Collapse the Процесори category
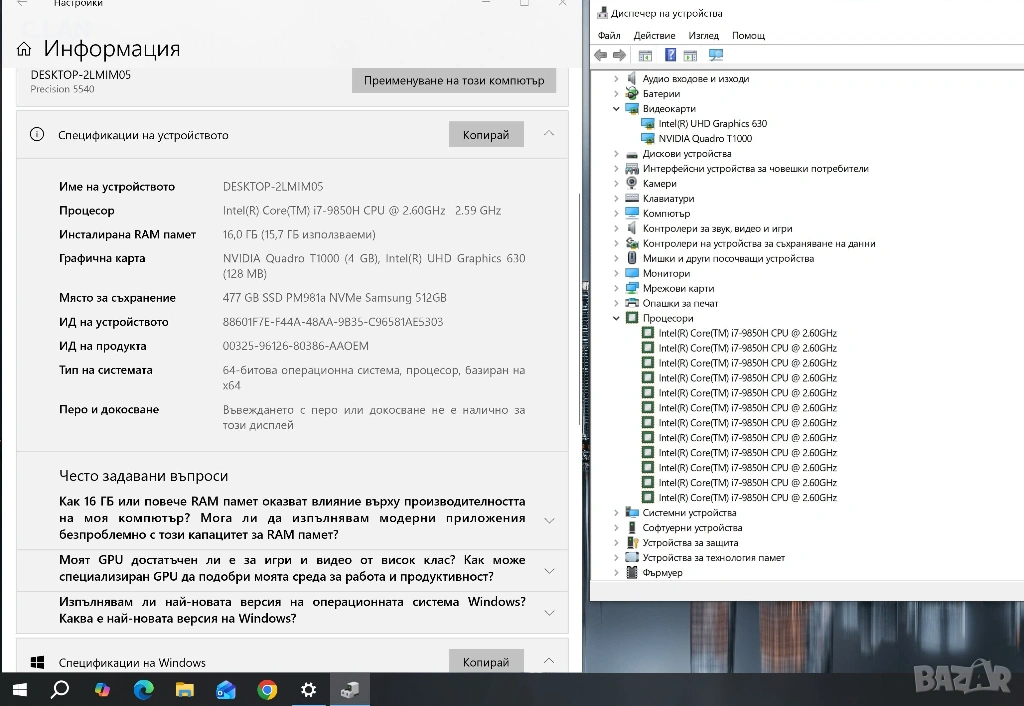Screen dimensions: 1024x706 point(617,319)
